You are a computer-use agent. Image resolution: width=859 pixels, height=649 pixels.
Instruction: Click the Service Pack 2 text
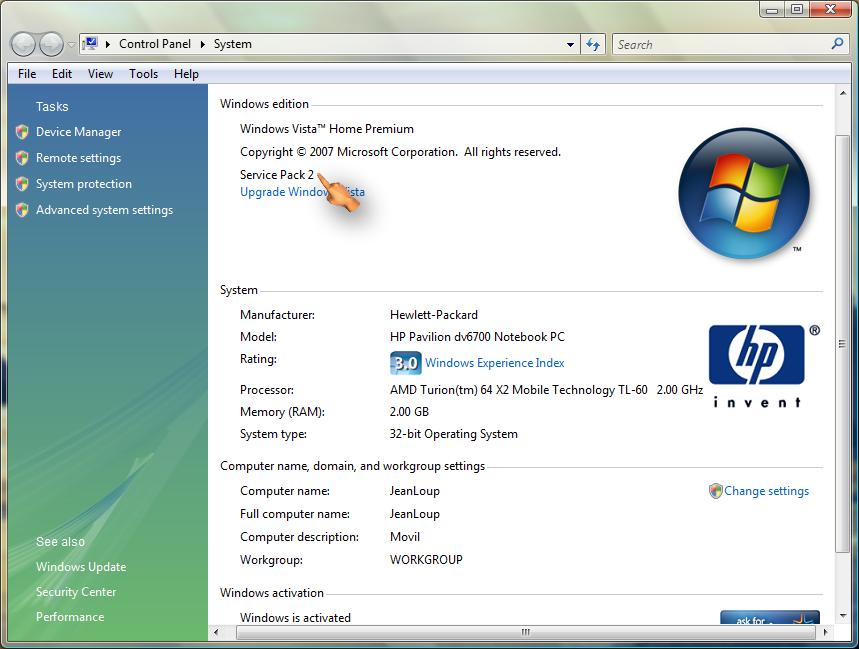point(277,175)
